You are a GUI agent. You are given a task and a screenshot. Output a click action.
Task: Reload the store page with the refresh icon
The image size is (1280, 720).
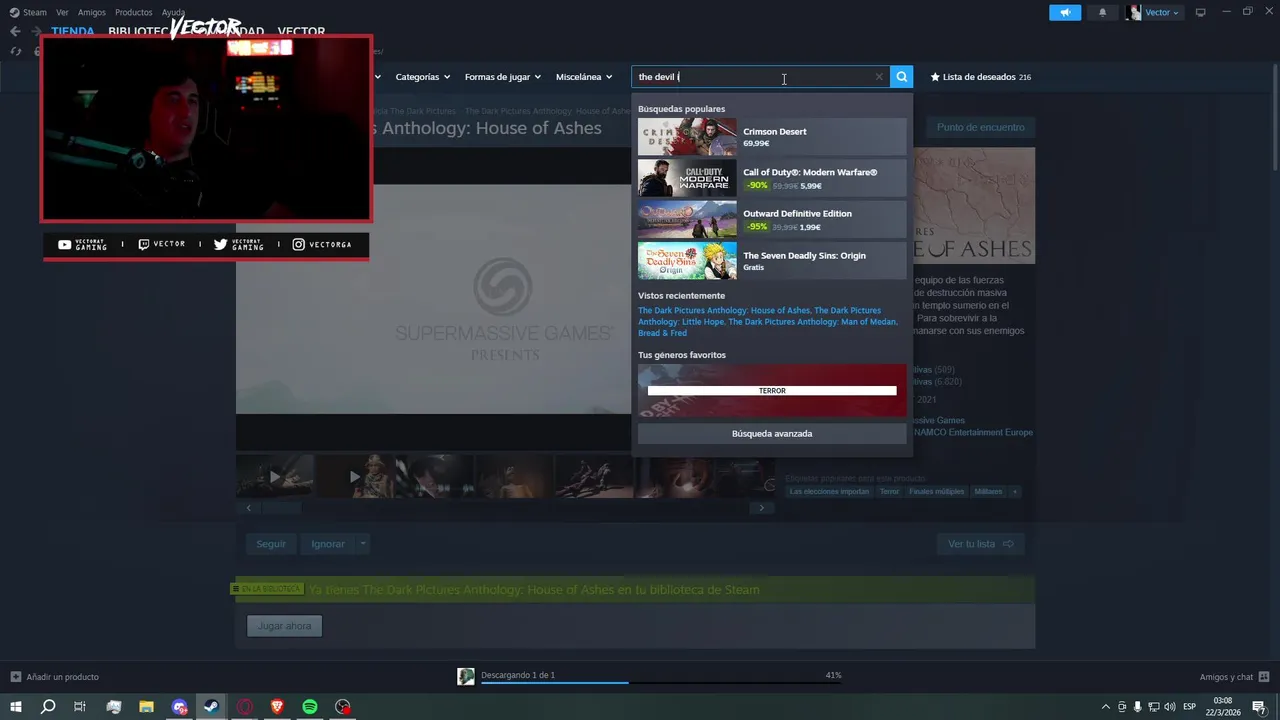[x=15, y=51]
